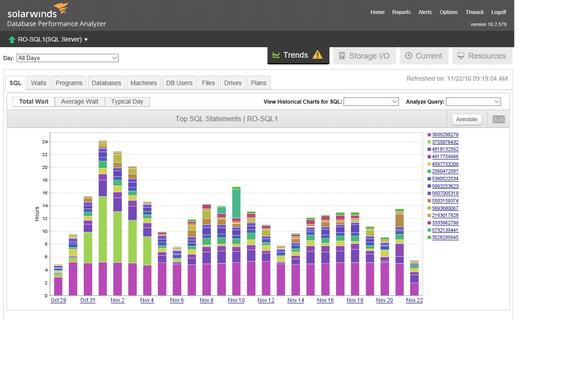This screenshot has width=576, height=384.
Task: Click the Trends chart icon
Action: pyautogui.click(x=276, y=55)
